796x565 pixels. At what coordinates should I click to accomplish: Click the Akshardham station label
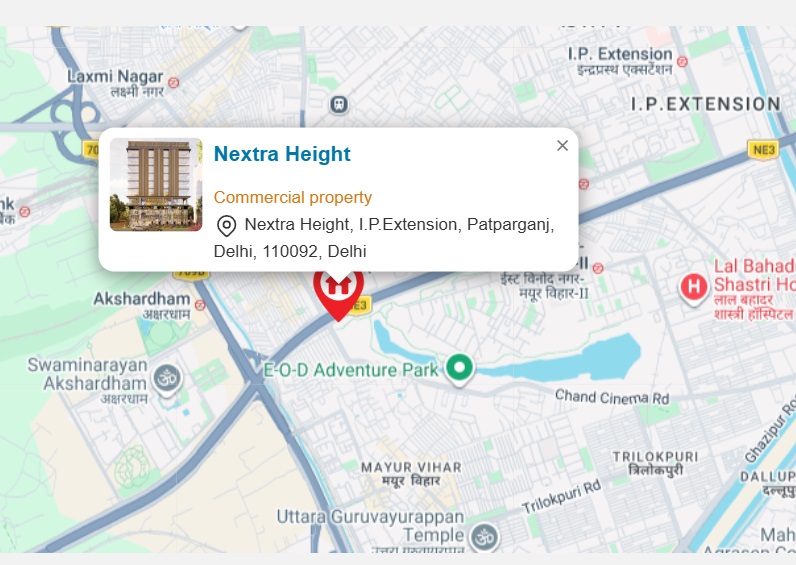[x=142, y=305]
